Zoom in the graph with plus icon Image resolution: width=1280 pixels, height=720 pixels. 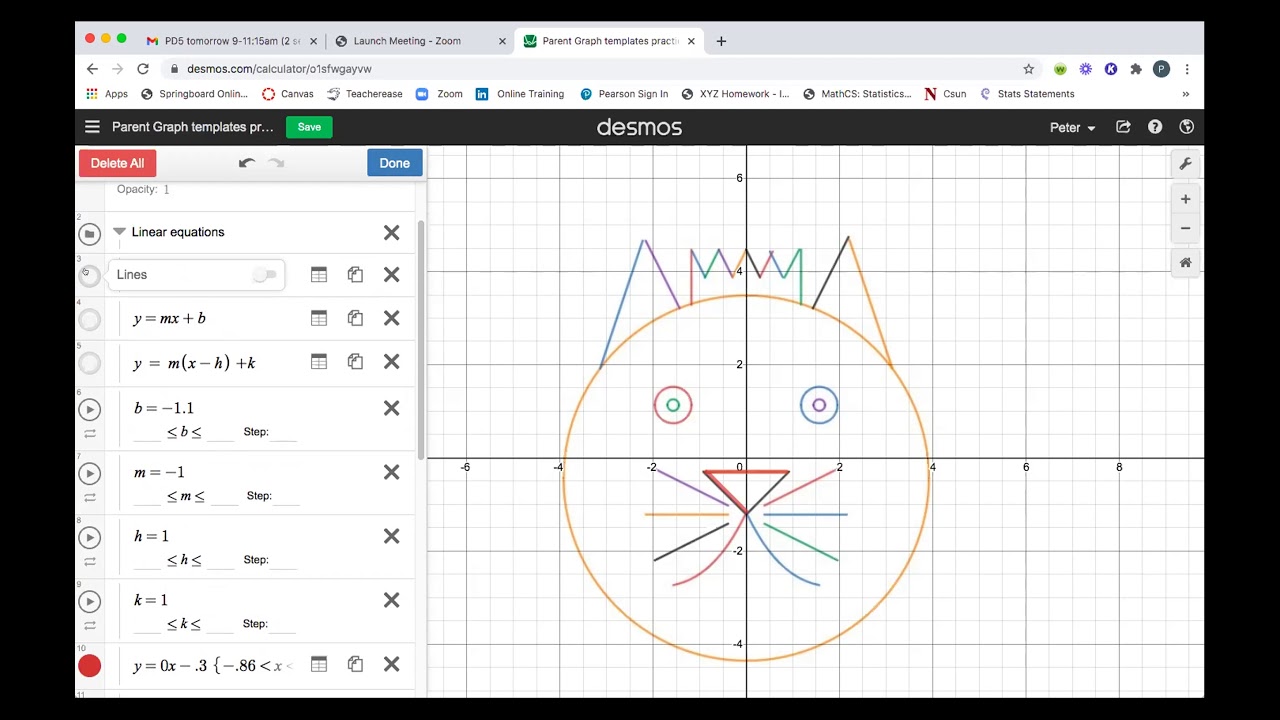(x=1185, y=199)
